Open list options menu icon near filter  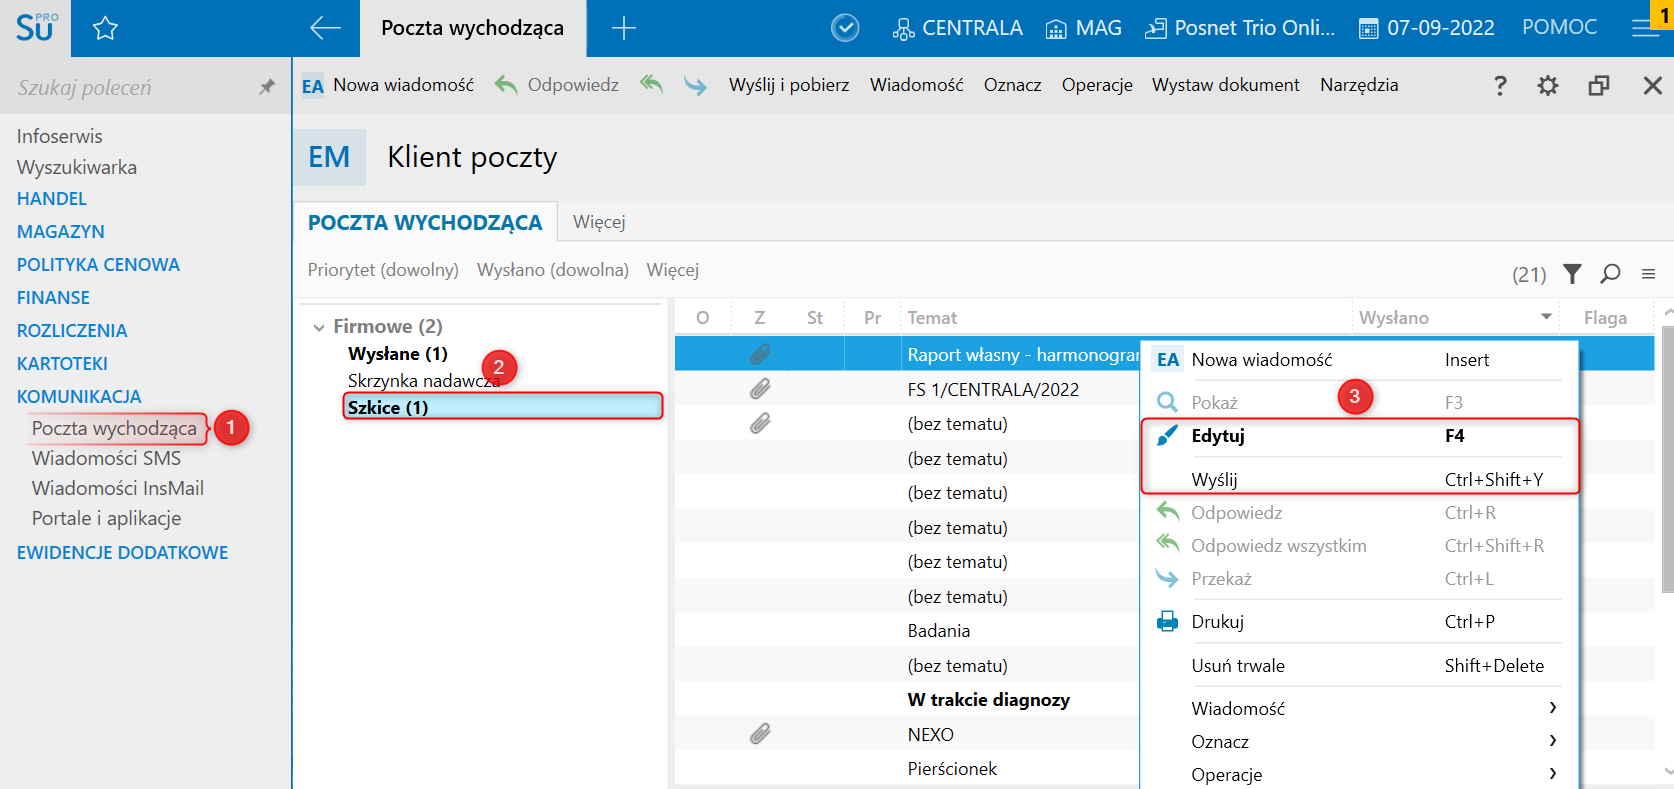[1648, 274]
